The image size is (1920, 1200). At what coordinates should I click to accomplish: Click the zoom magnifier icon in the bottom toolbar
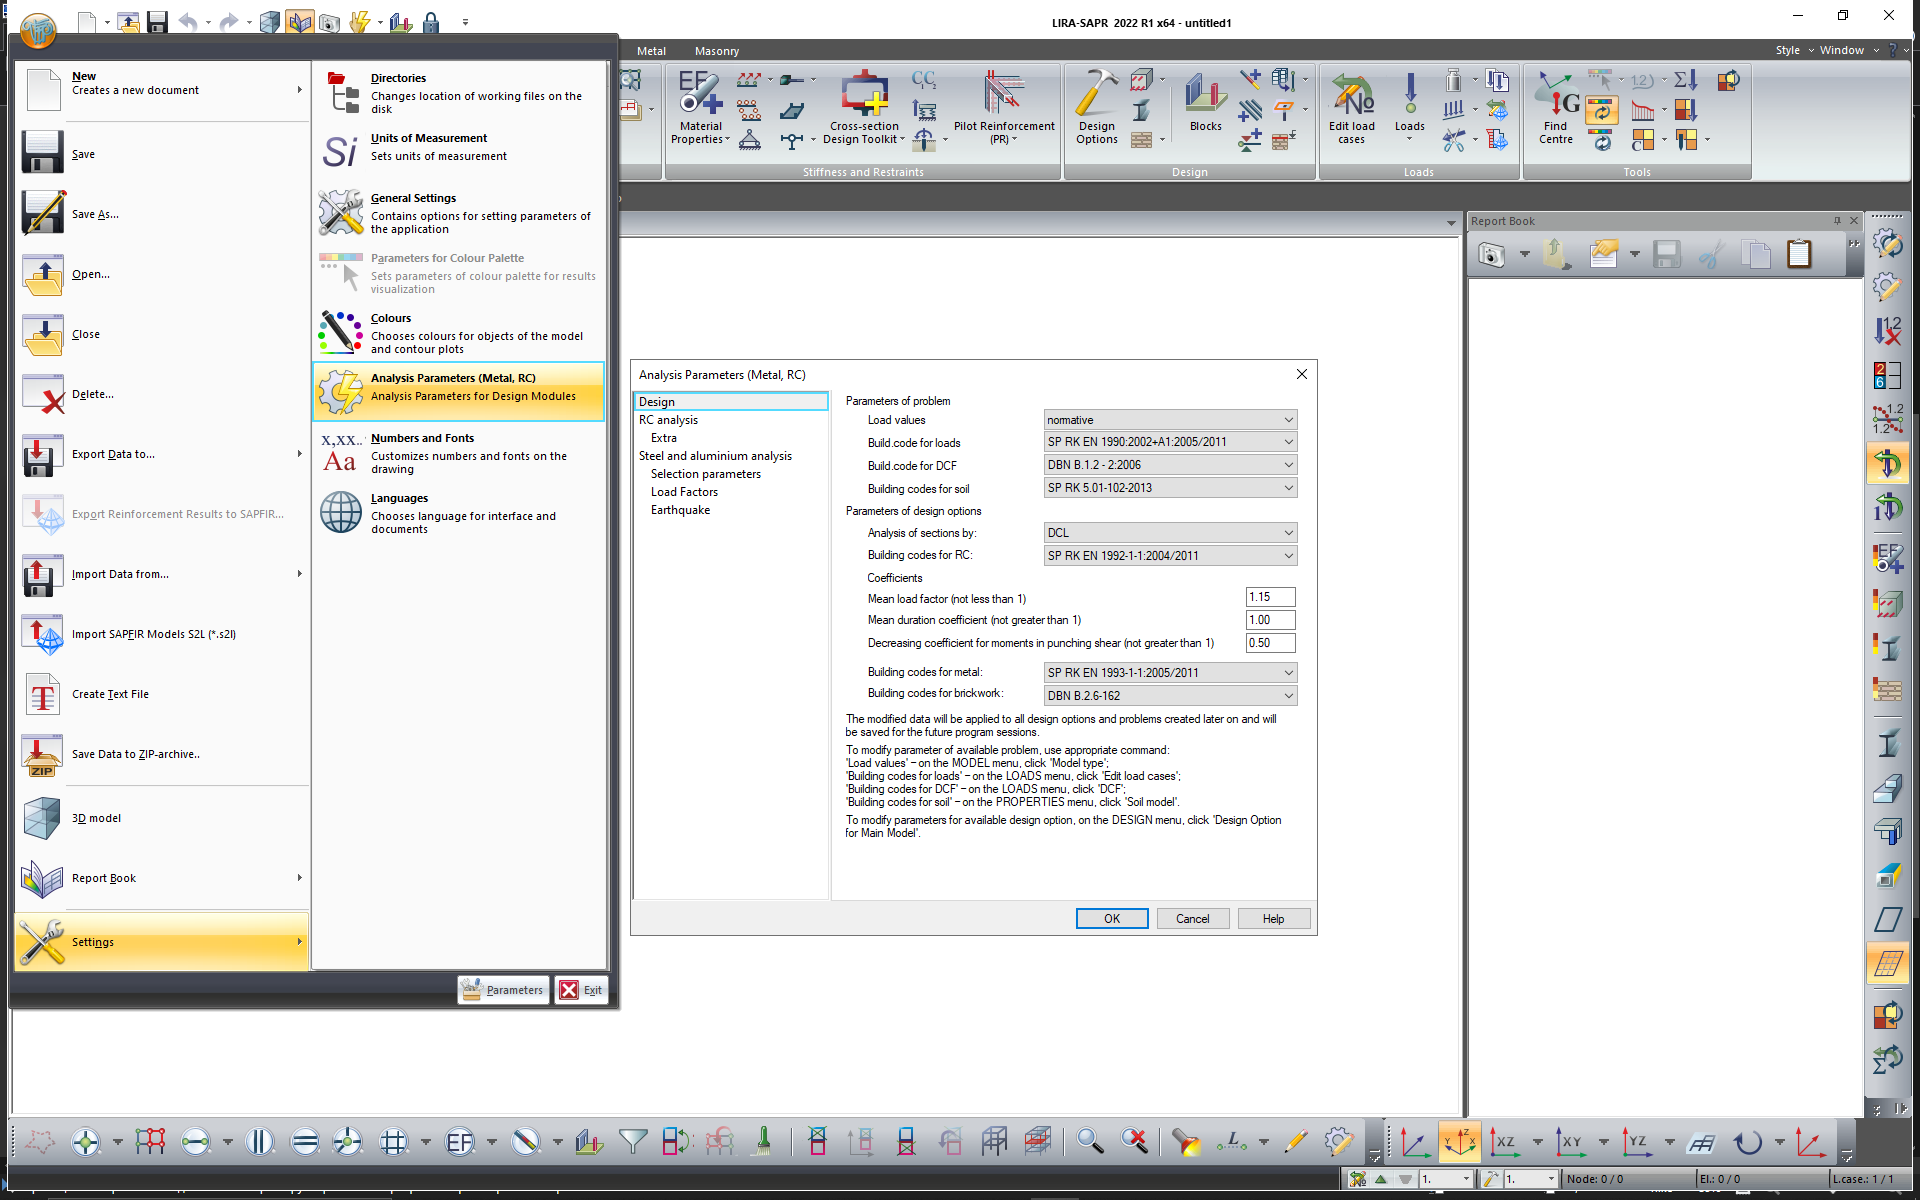pyautogui.click(x=1089, y=1141)
